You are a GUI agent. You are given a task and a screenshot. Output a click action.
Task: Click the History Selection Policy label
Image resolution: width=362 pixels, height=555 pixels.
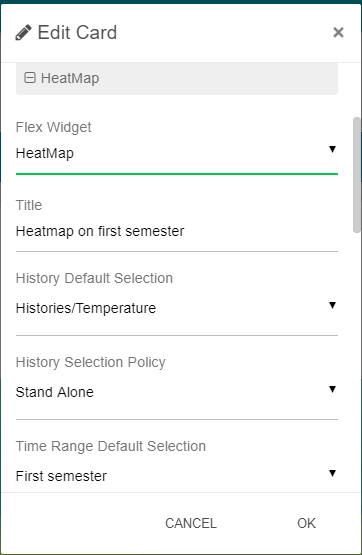click(91, 362)
